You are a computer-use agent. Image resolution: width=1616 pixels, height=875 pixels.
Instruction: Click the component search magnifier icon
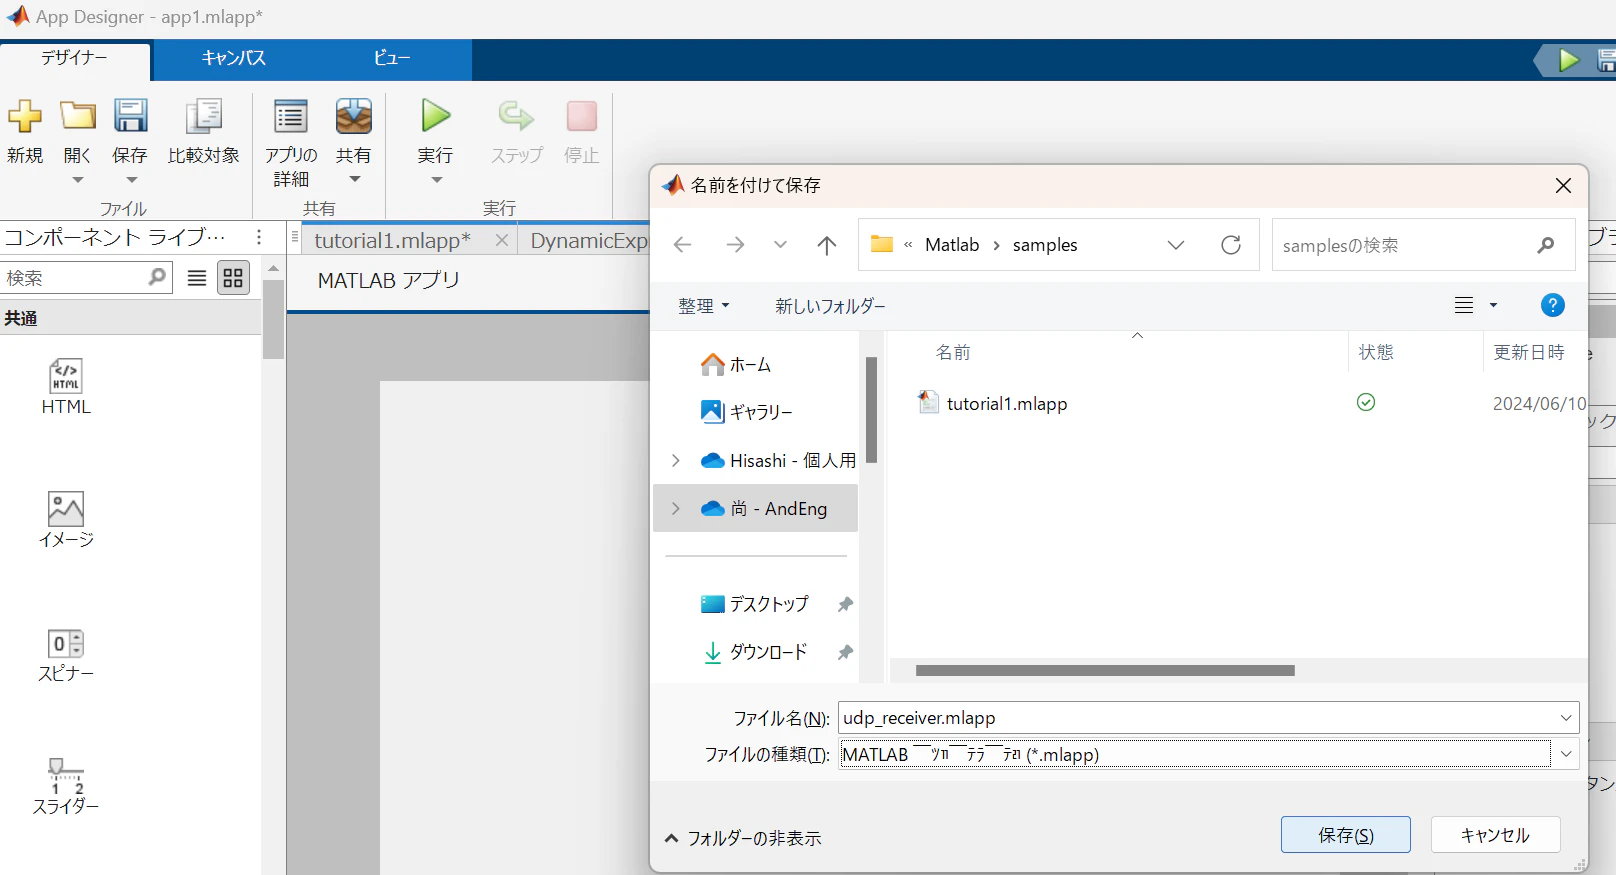click(157, 277)
